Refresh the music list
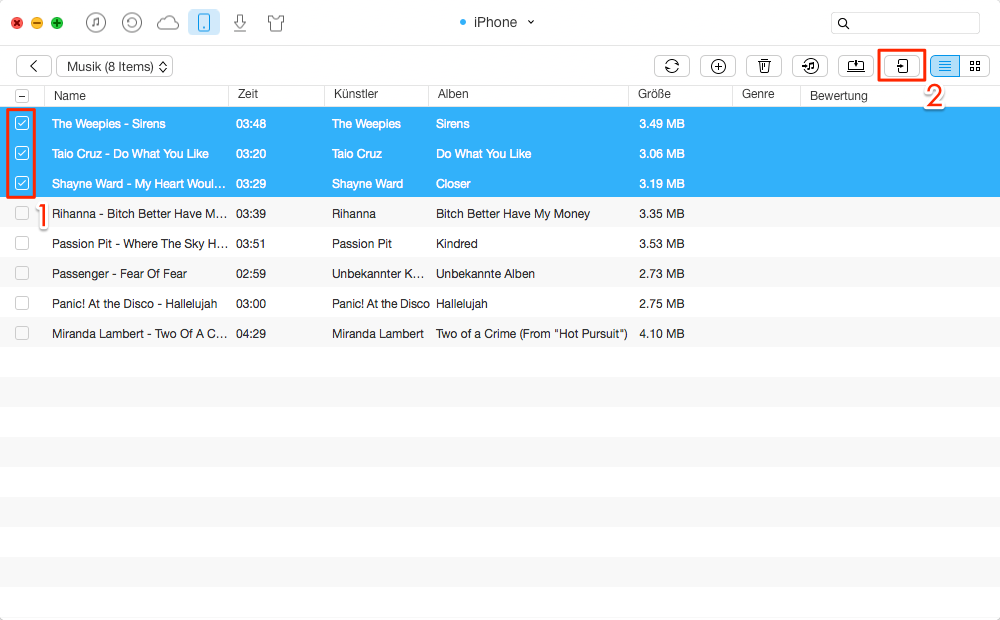The width and height of the screenshot is (1000, 620). click(672, 66)
